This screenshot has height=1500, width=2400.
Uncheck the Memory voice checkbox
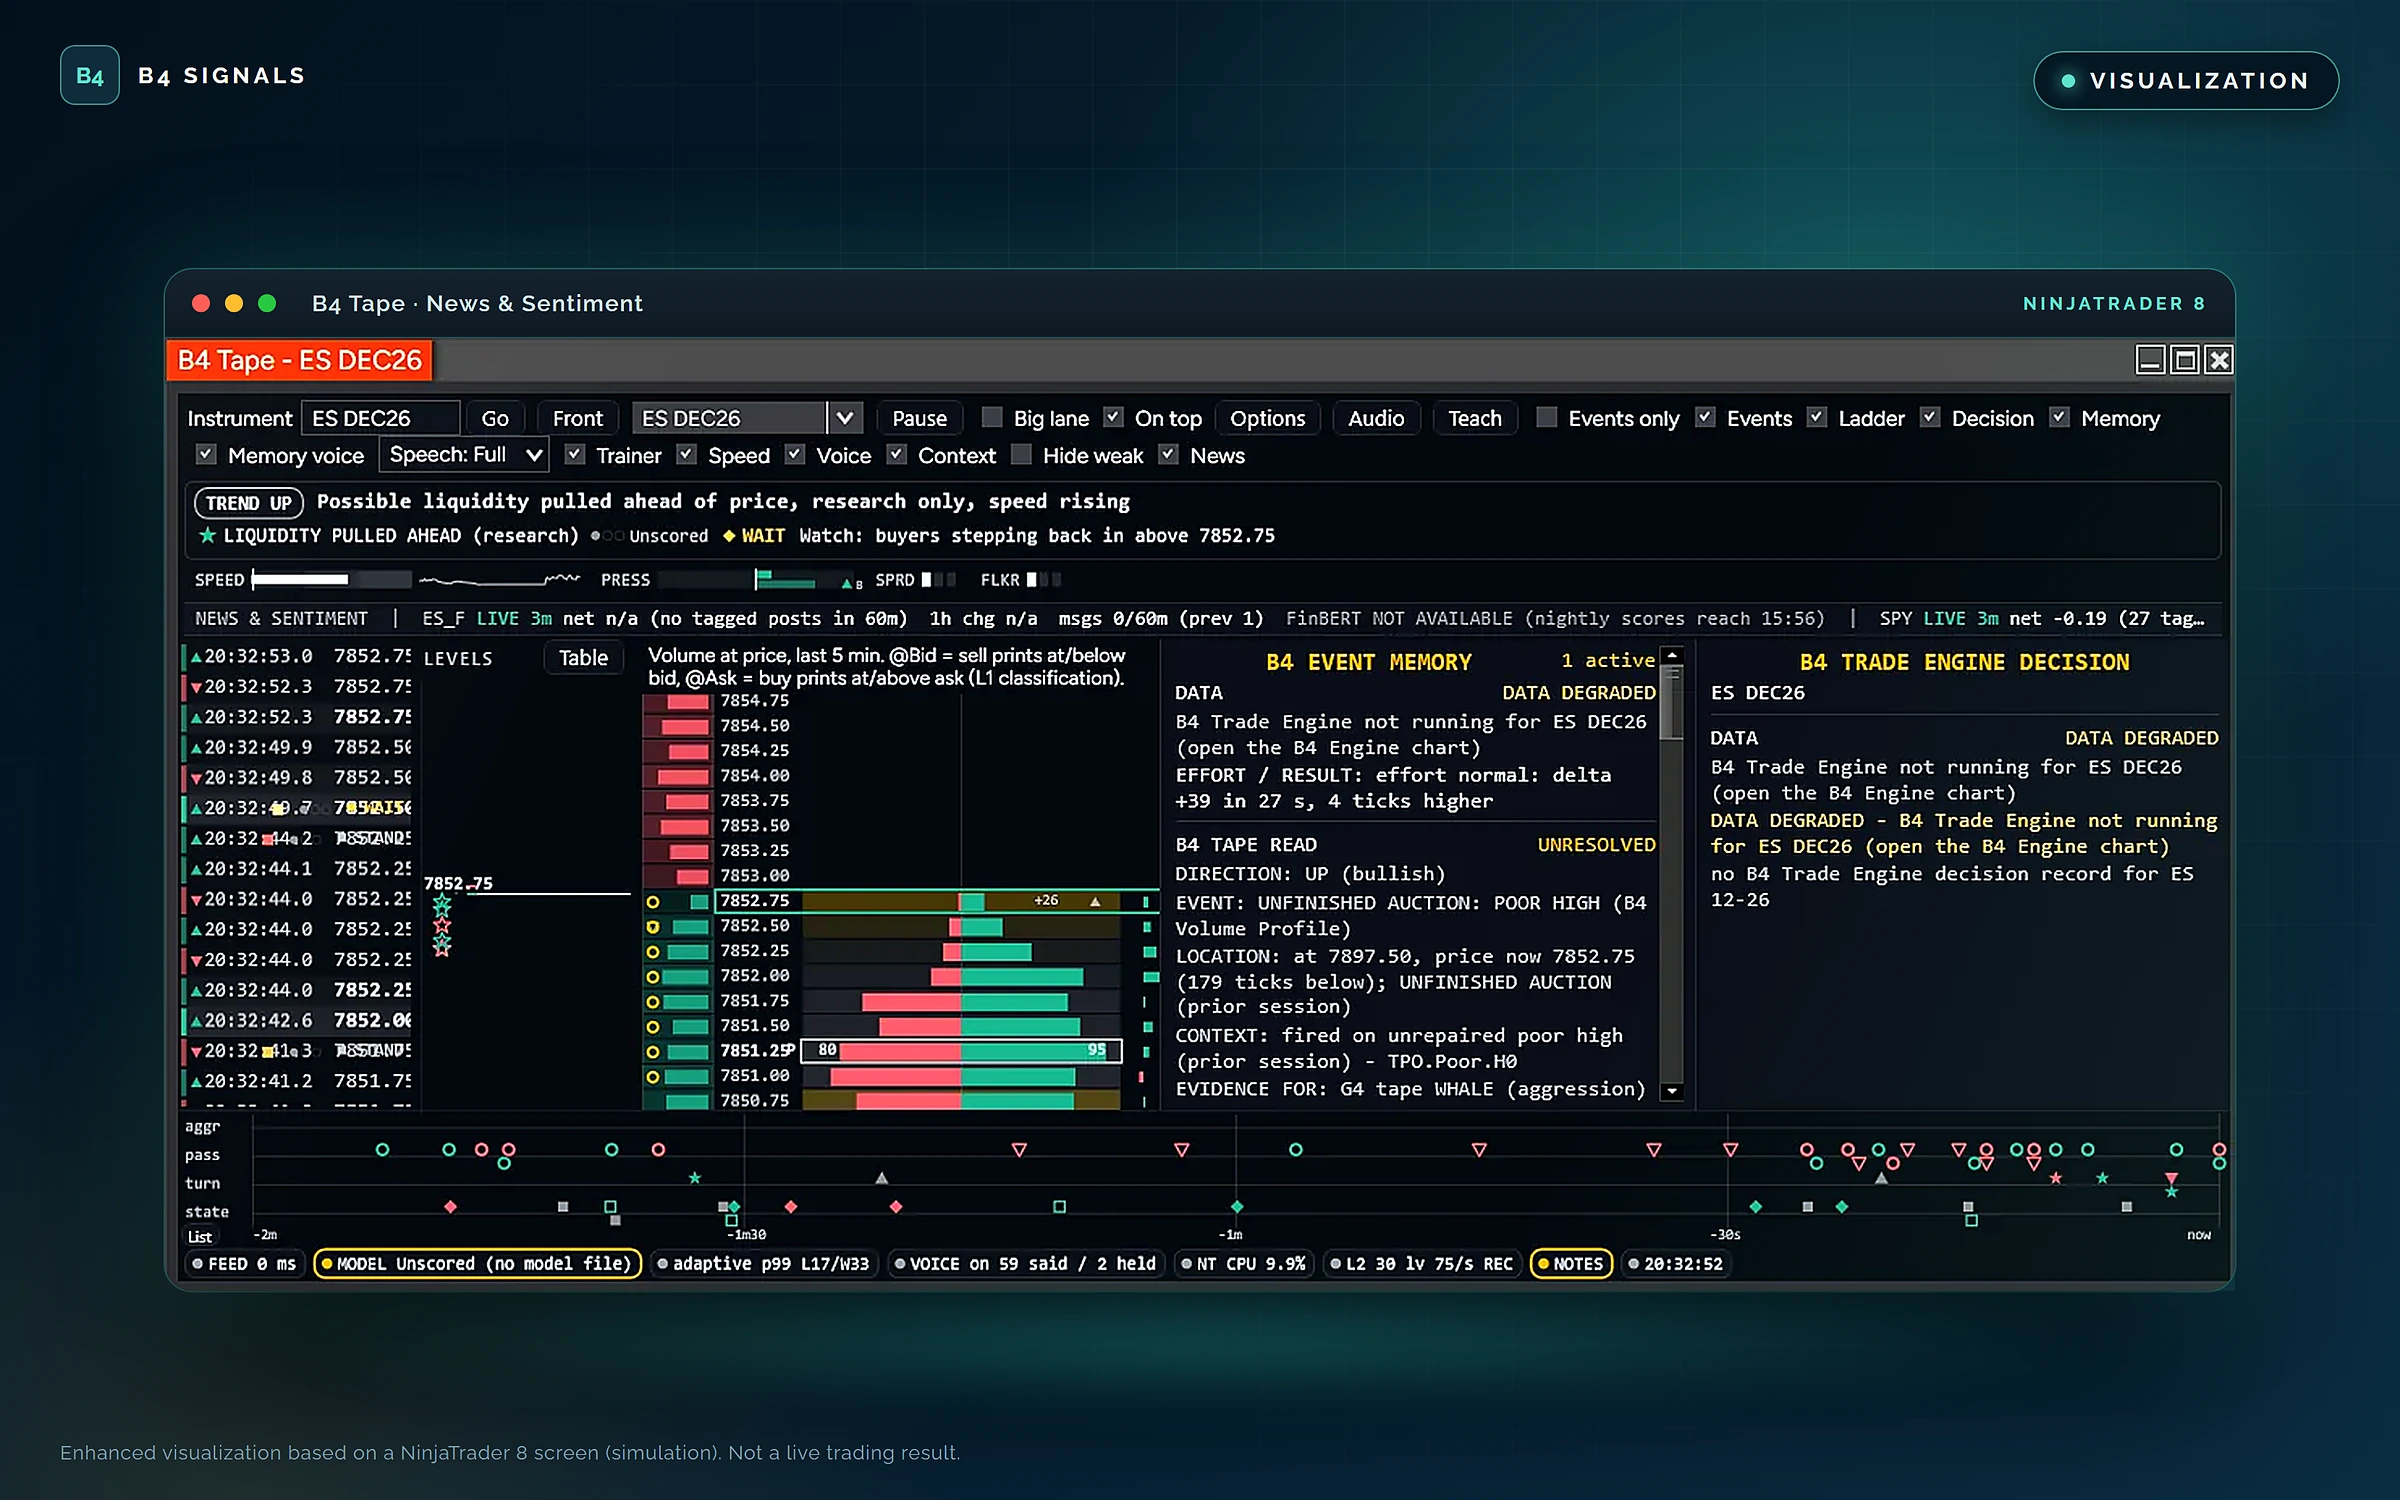206,454
